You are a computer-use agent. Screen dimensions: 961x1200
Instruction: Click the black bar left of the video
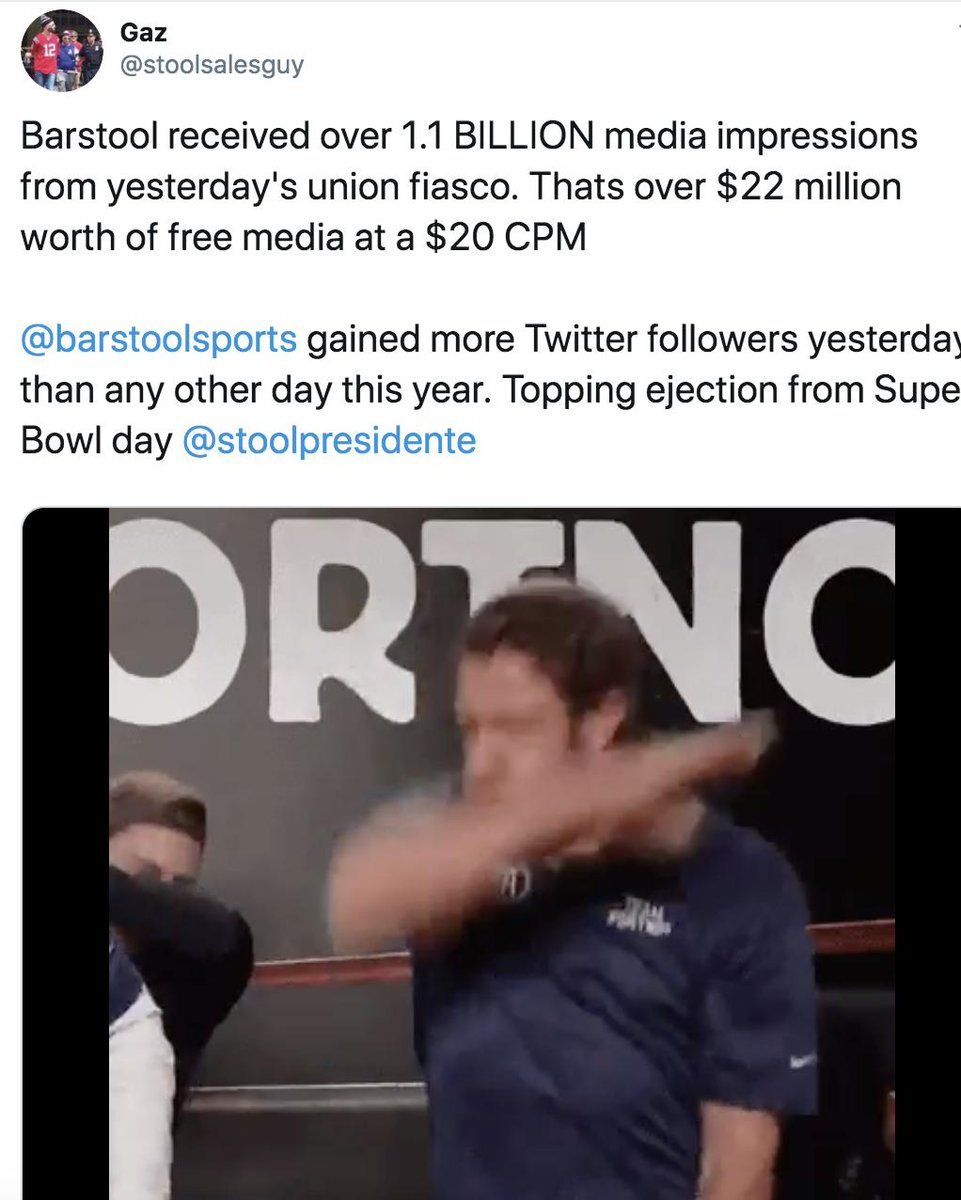click(x=65, y=850)
